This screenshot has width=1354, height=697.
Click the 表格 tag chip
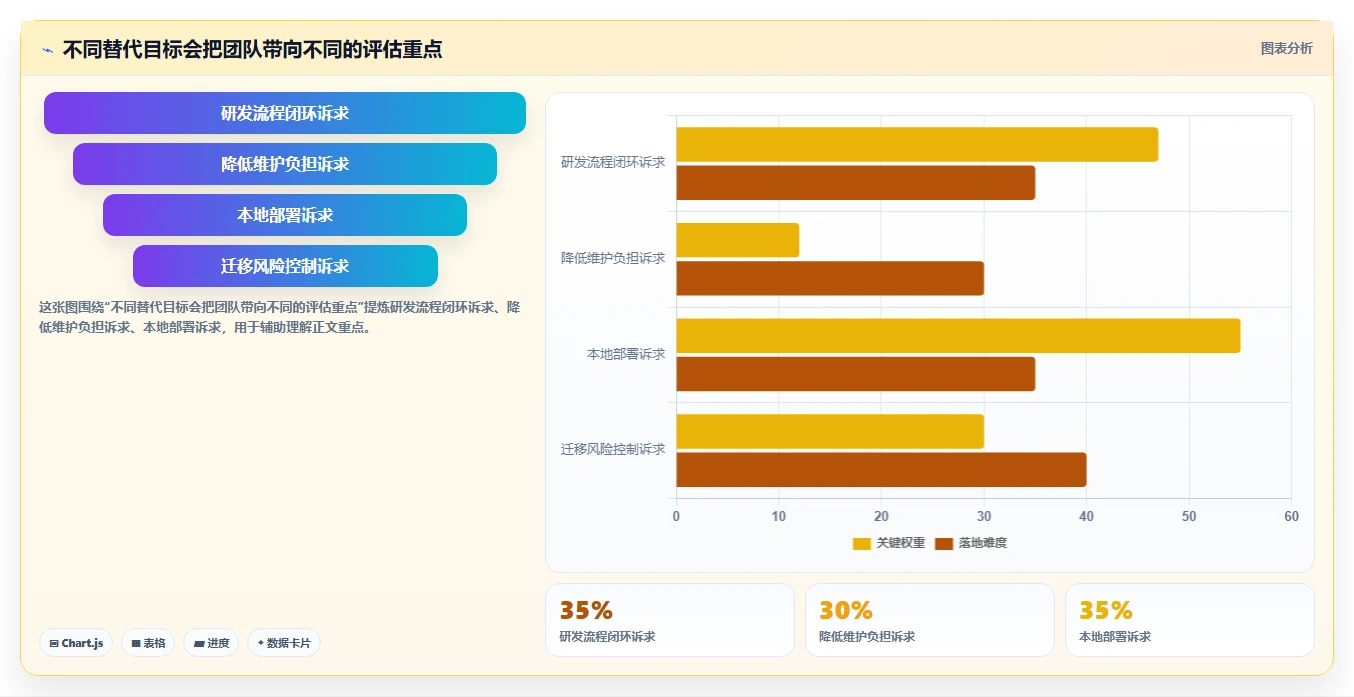tap(148, 643)
